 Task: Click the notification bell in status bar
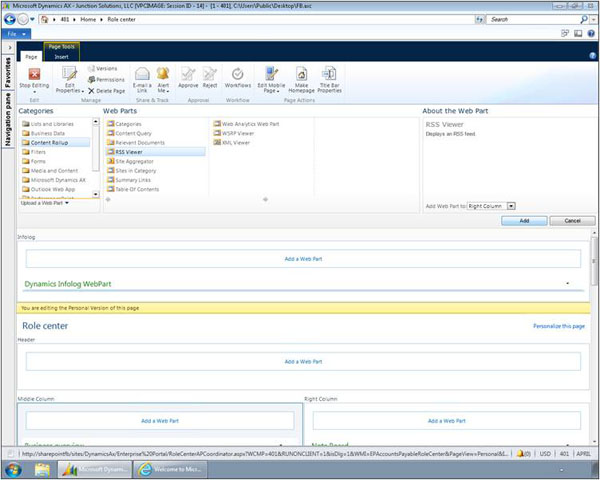520,454
